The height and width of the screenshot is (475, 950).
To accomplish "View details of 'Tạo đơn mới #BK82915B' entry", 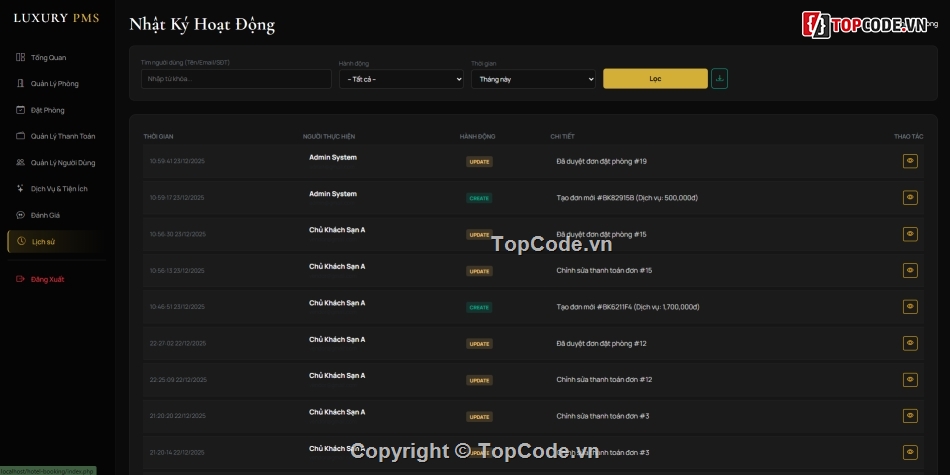I will click(x=910, y=198).
